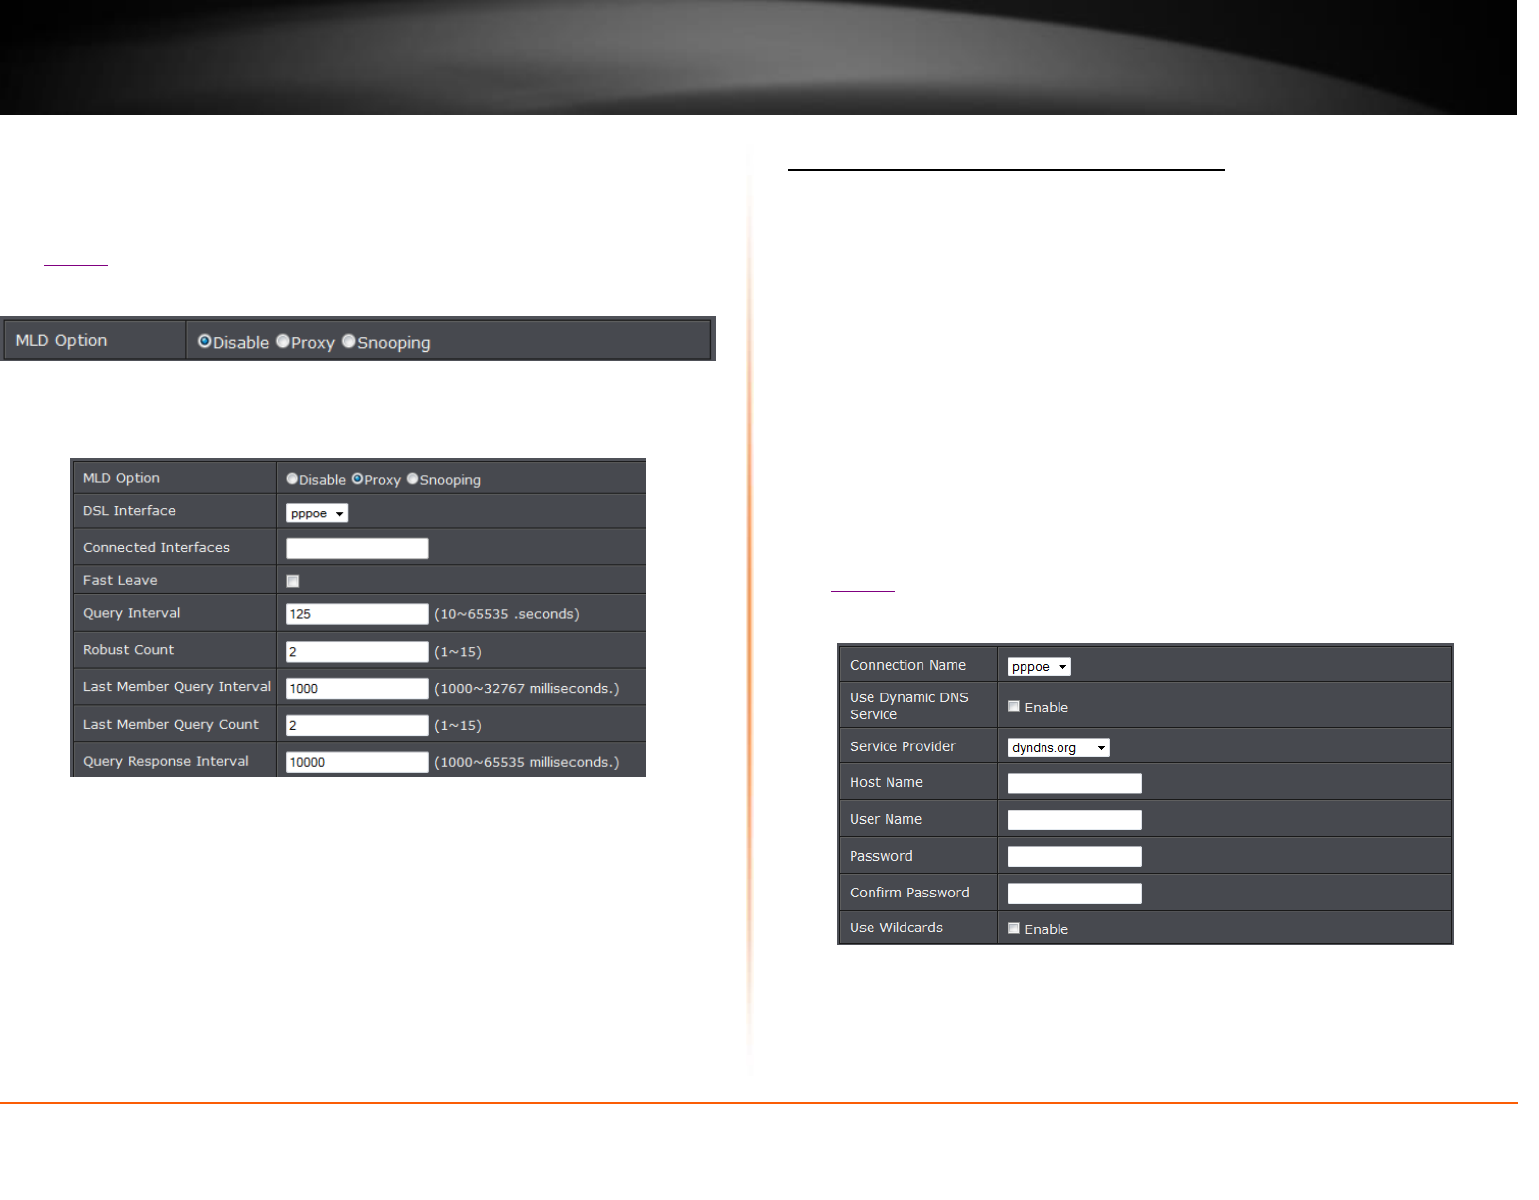Click the '(1000~65535 milliseconds.)' range text
The image size is (1539, 1200).
[527, 762]
